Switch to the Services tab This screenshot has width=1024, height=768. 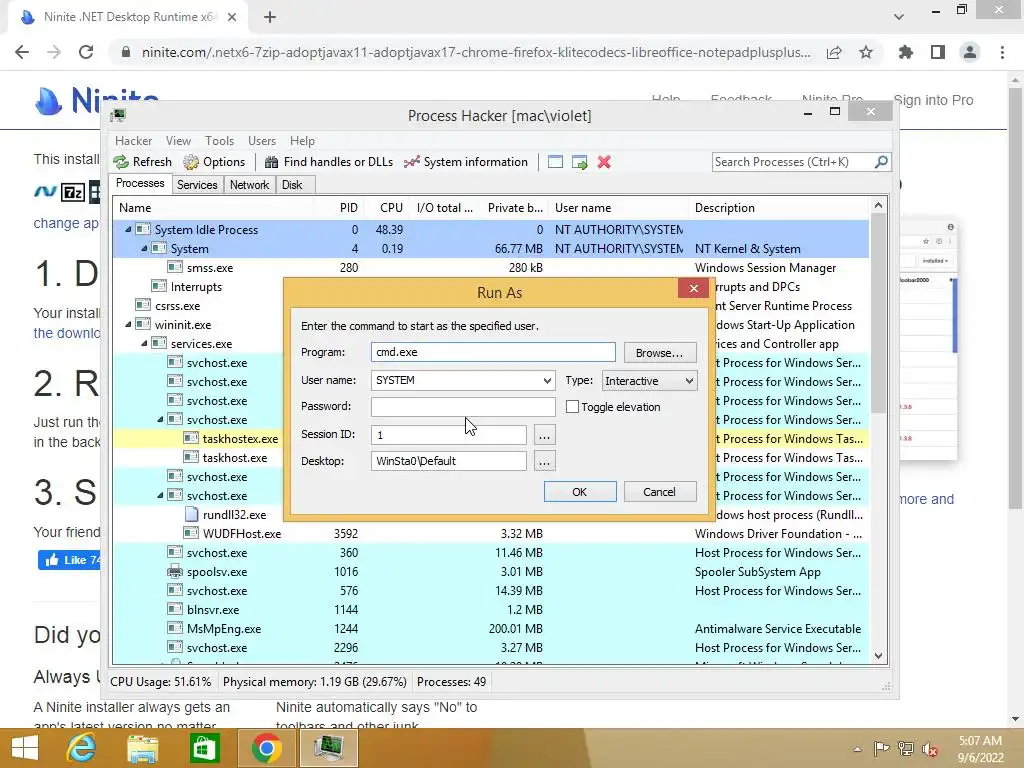(197, 185)
